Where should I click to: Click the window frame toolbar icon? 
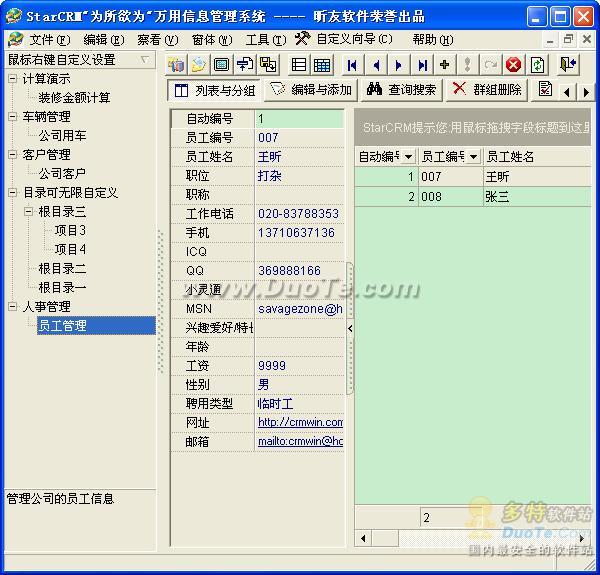tap(222, 65)
